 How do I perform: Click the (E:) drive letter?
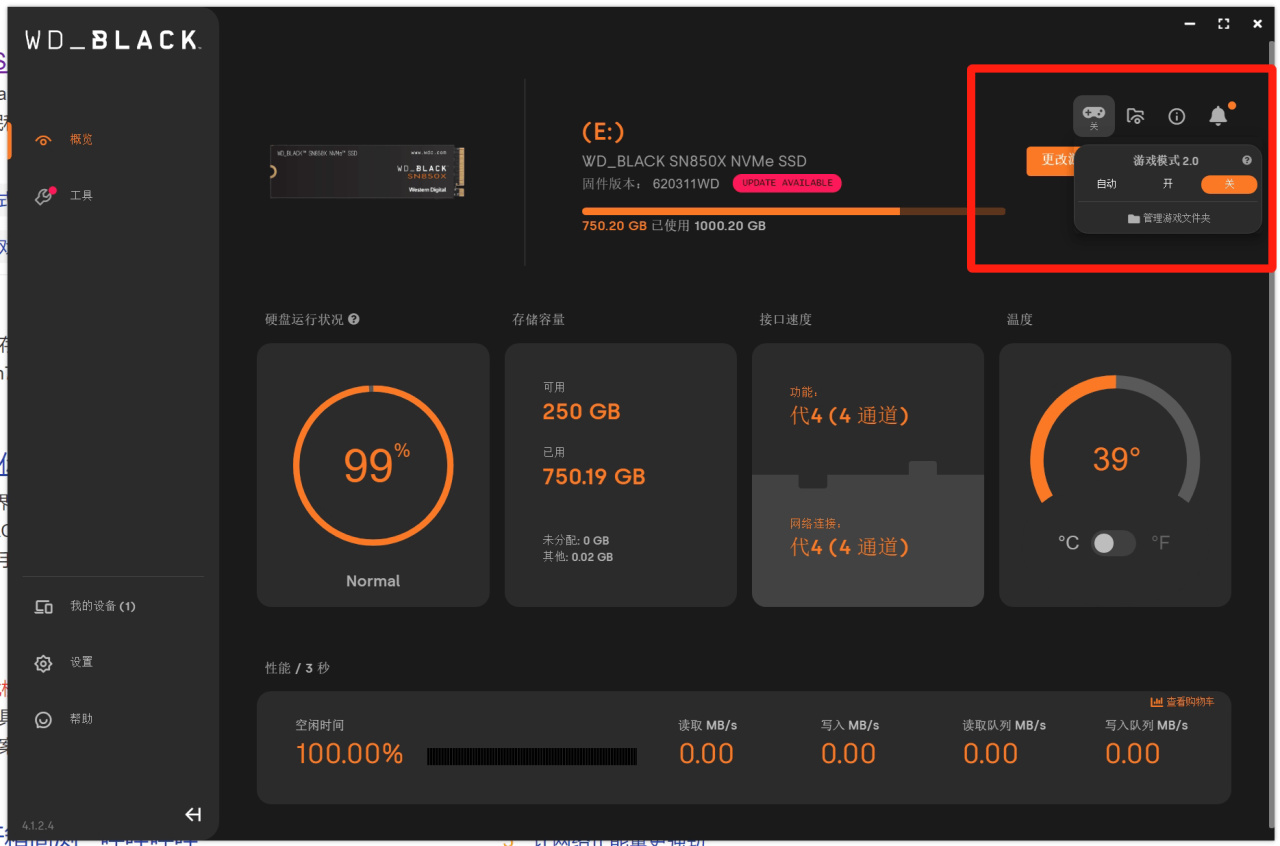[603, 132]
